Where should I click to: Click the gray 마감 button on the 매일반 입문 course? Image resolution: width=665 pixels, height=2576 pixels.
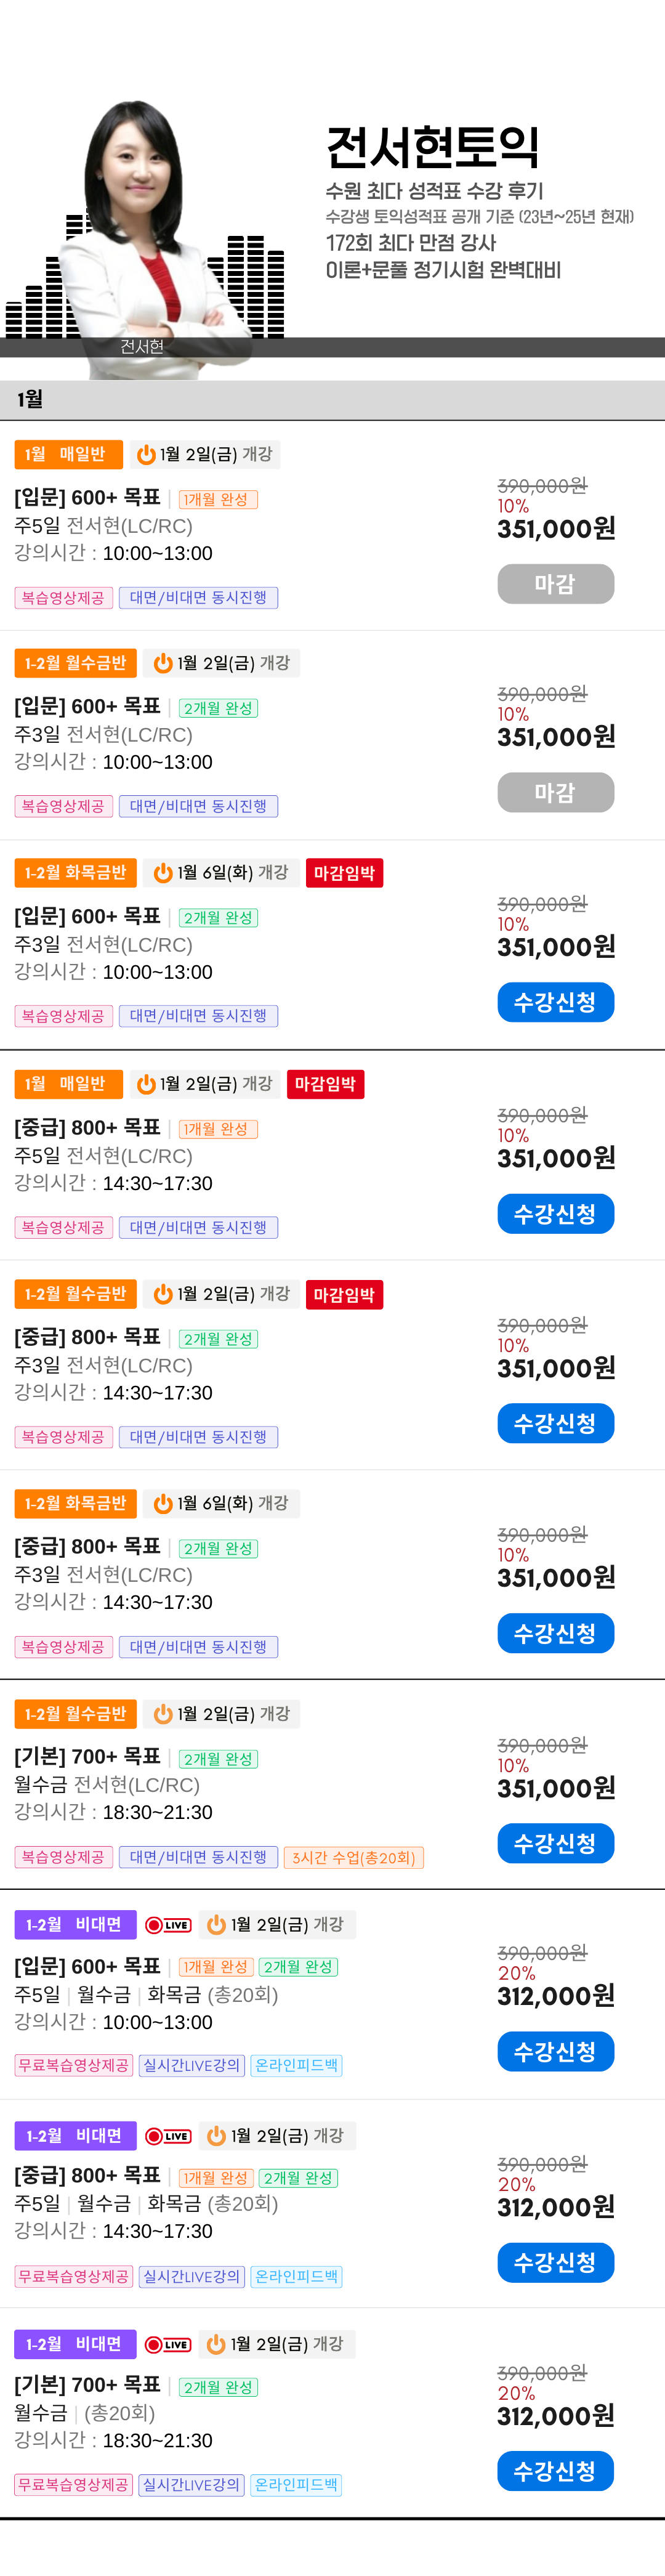(555, 584)
